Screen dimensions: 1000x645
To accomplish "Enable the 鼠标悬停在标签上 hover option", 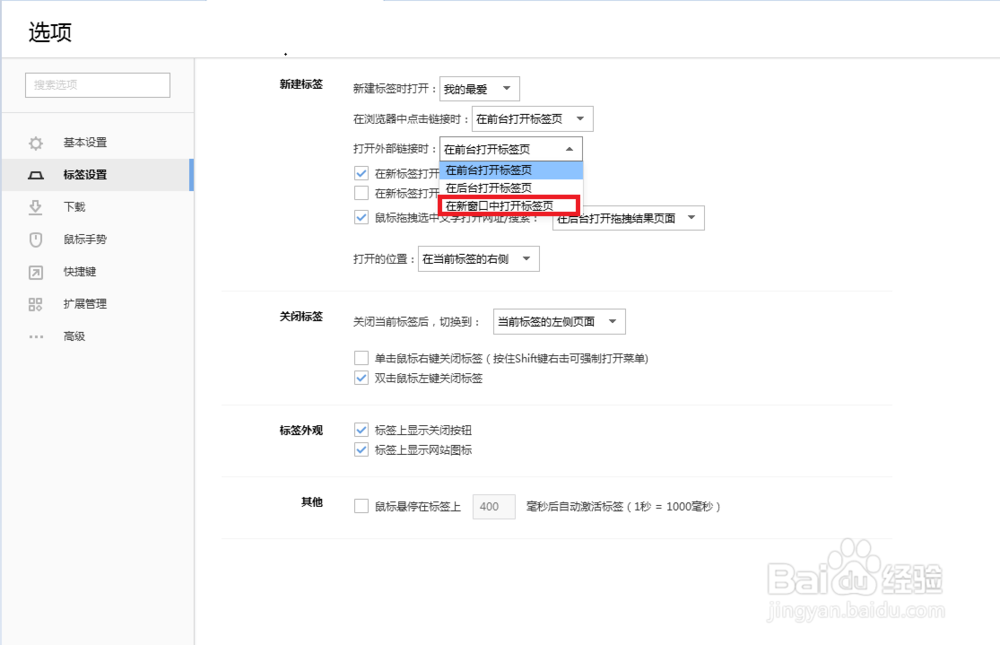I will [361, 506].
